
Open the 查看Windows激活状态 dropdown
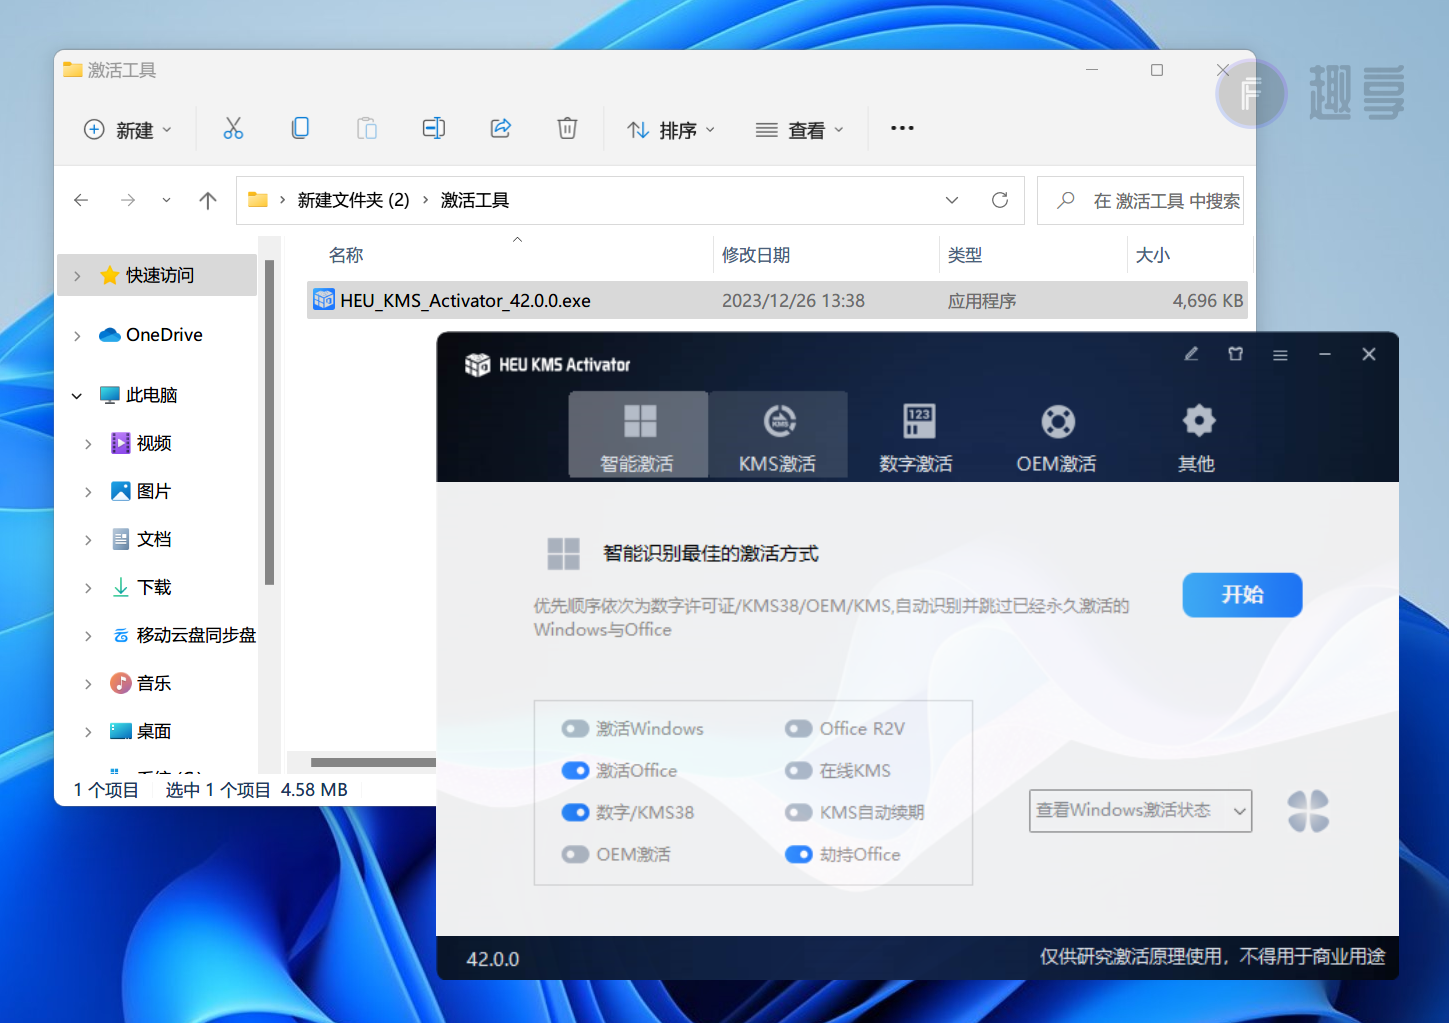[x=1140, y=811]
